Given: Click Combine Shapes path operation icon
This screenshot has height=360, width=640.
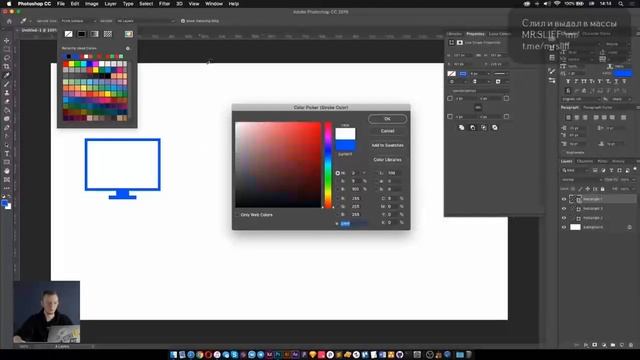Looking at the screenshot, I should tap(461, 127).
